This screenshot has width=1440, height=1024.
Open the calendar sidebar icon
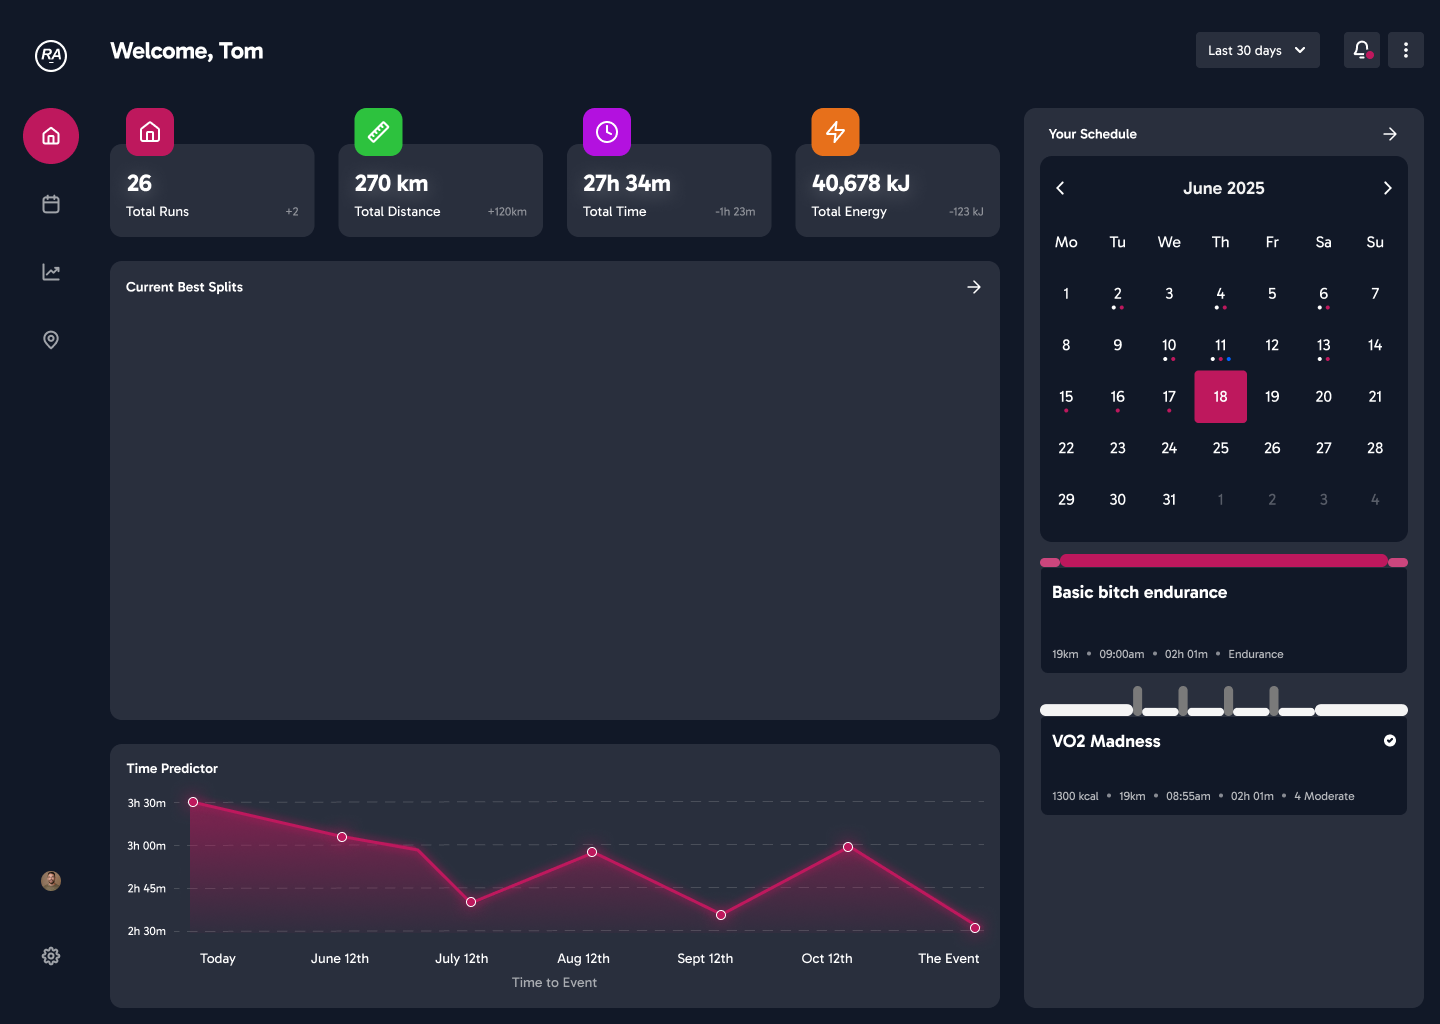51,204
